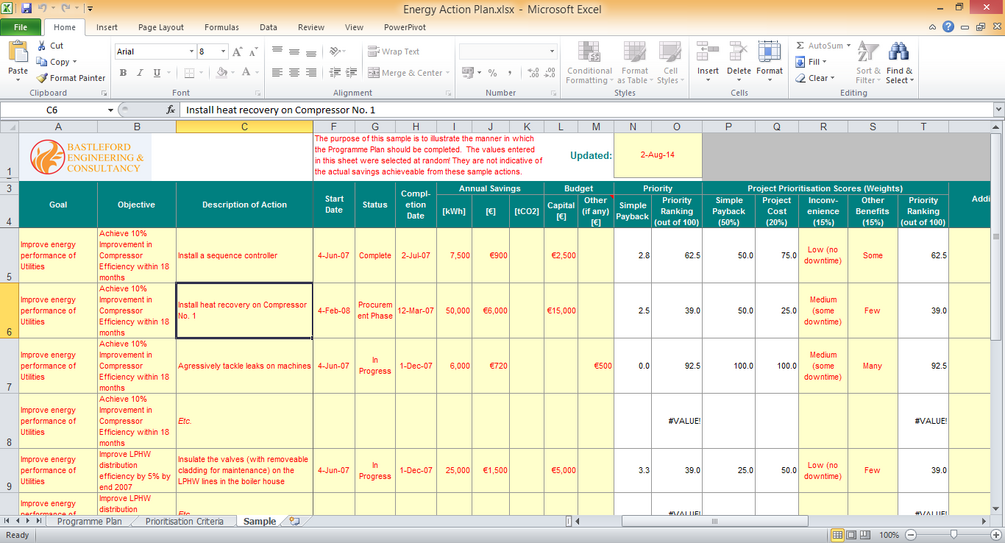The image size is (1005, 543).
Task: Switch to Formulas ribbon tab
Action: point(222,27)
